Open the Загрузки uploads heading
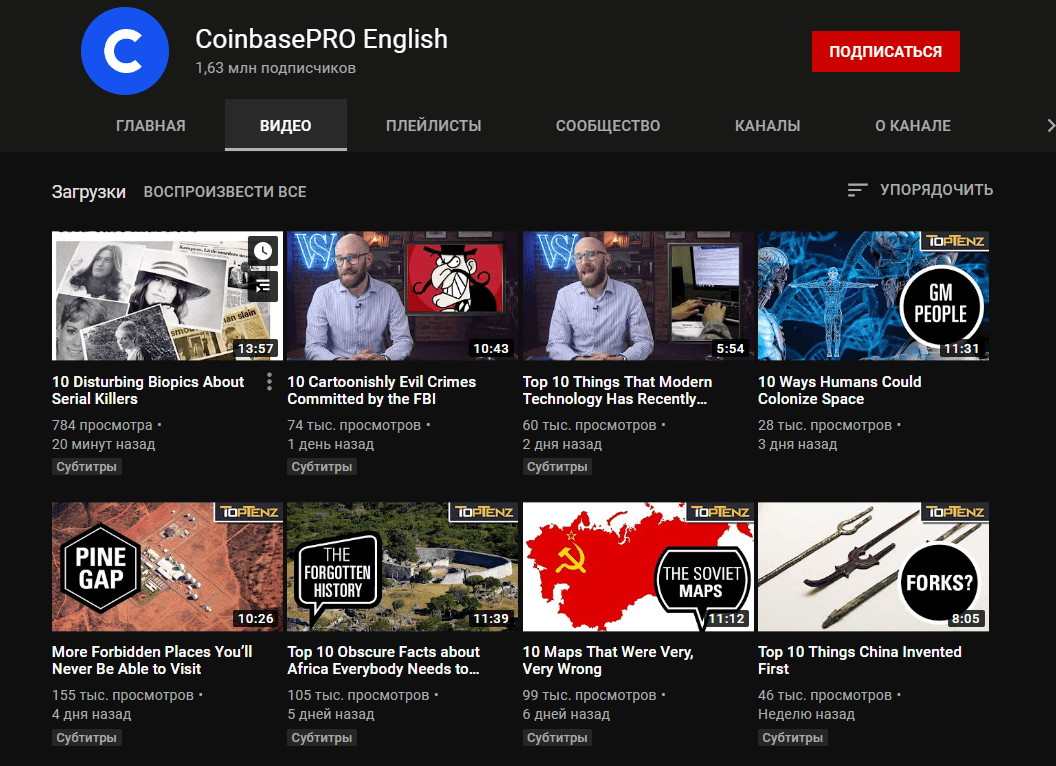The height and width of the screenshot is (766, 1056). tap(89, 192)
